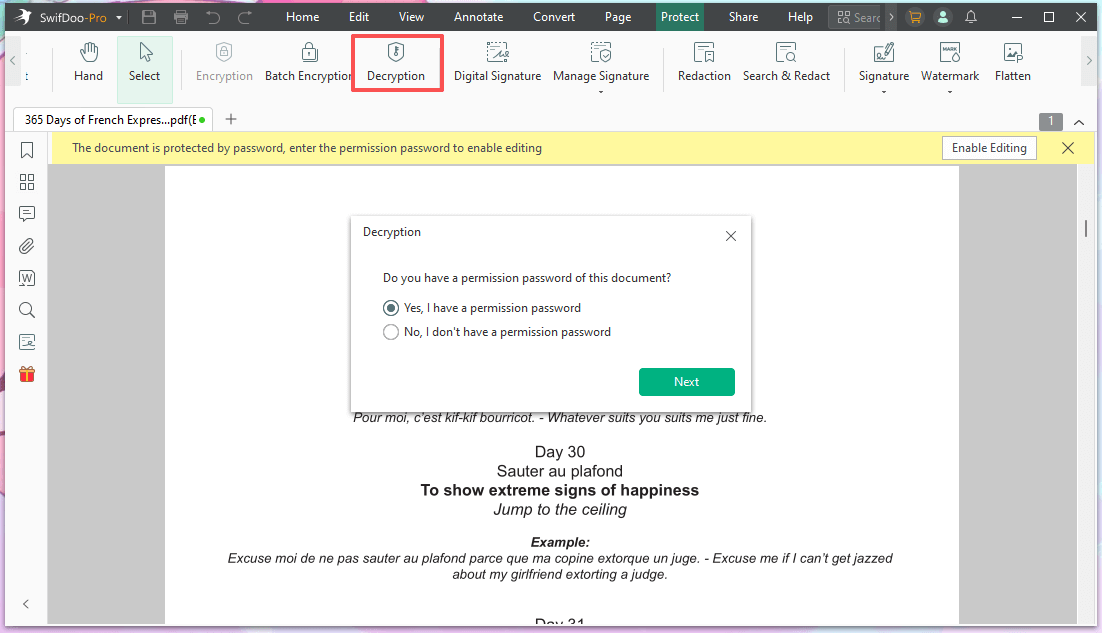Viewport: 1102px width, 633px height.
Task: Expand the SwifDoo-Pro menu arrow
Action: (118, 17)
